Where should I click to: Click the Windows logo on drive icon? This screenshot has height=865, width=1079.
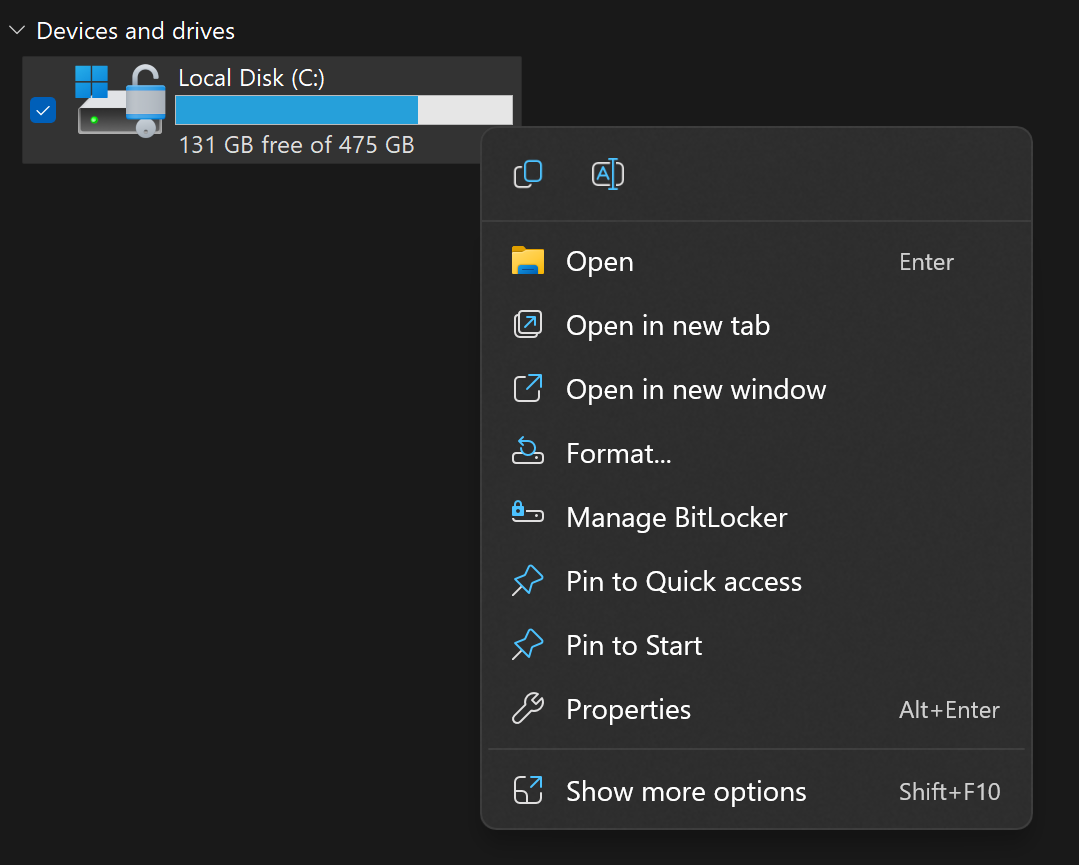pyautogui.click(x=91, y=81)
